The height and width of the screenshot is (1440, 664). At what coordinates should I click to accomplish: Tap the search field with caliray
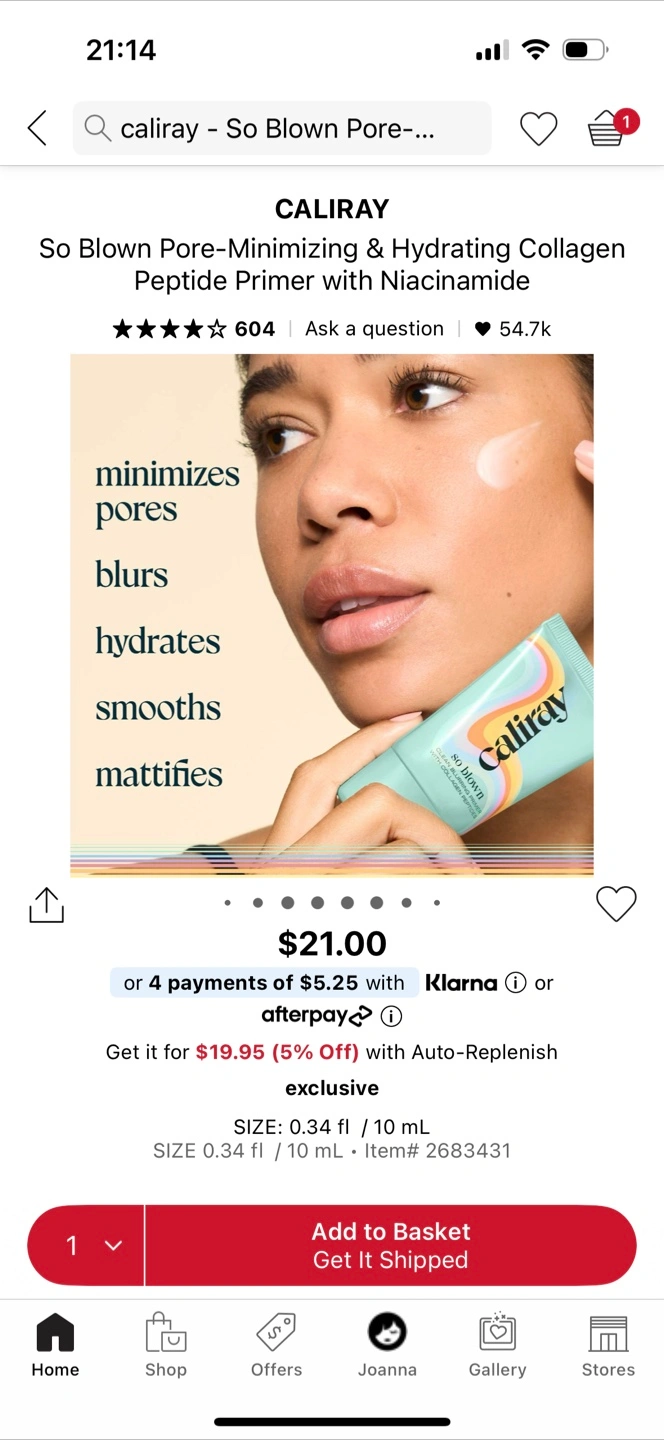pos(282,128)
